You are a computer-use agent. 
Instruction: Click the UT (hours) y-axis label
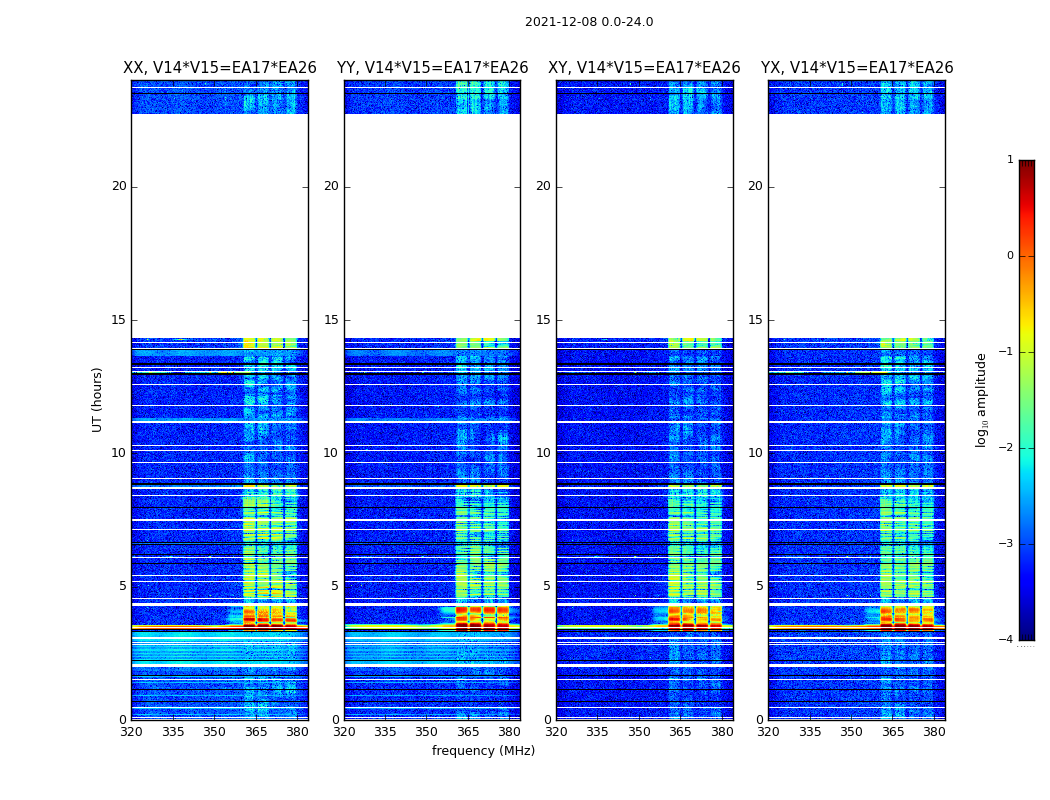coord(98,399)
